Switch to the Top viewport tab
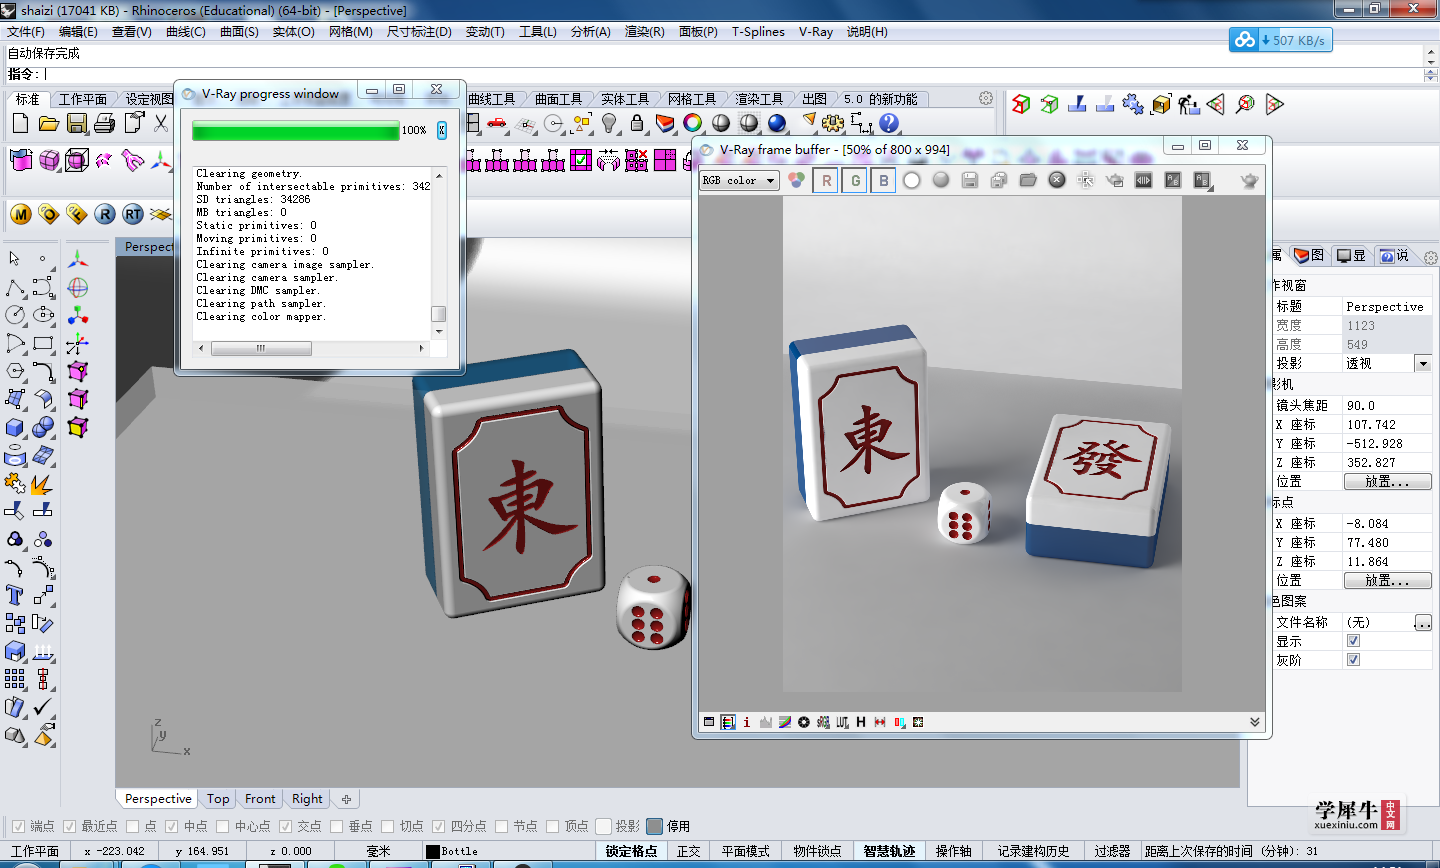 (x=218, y=799)
